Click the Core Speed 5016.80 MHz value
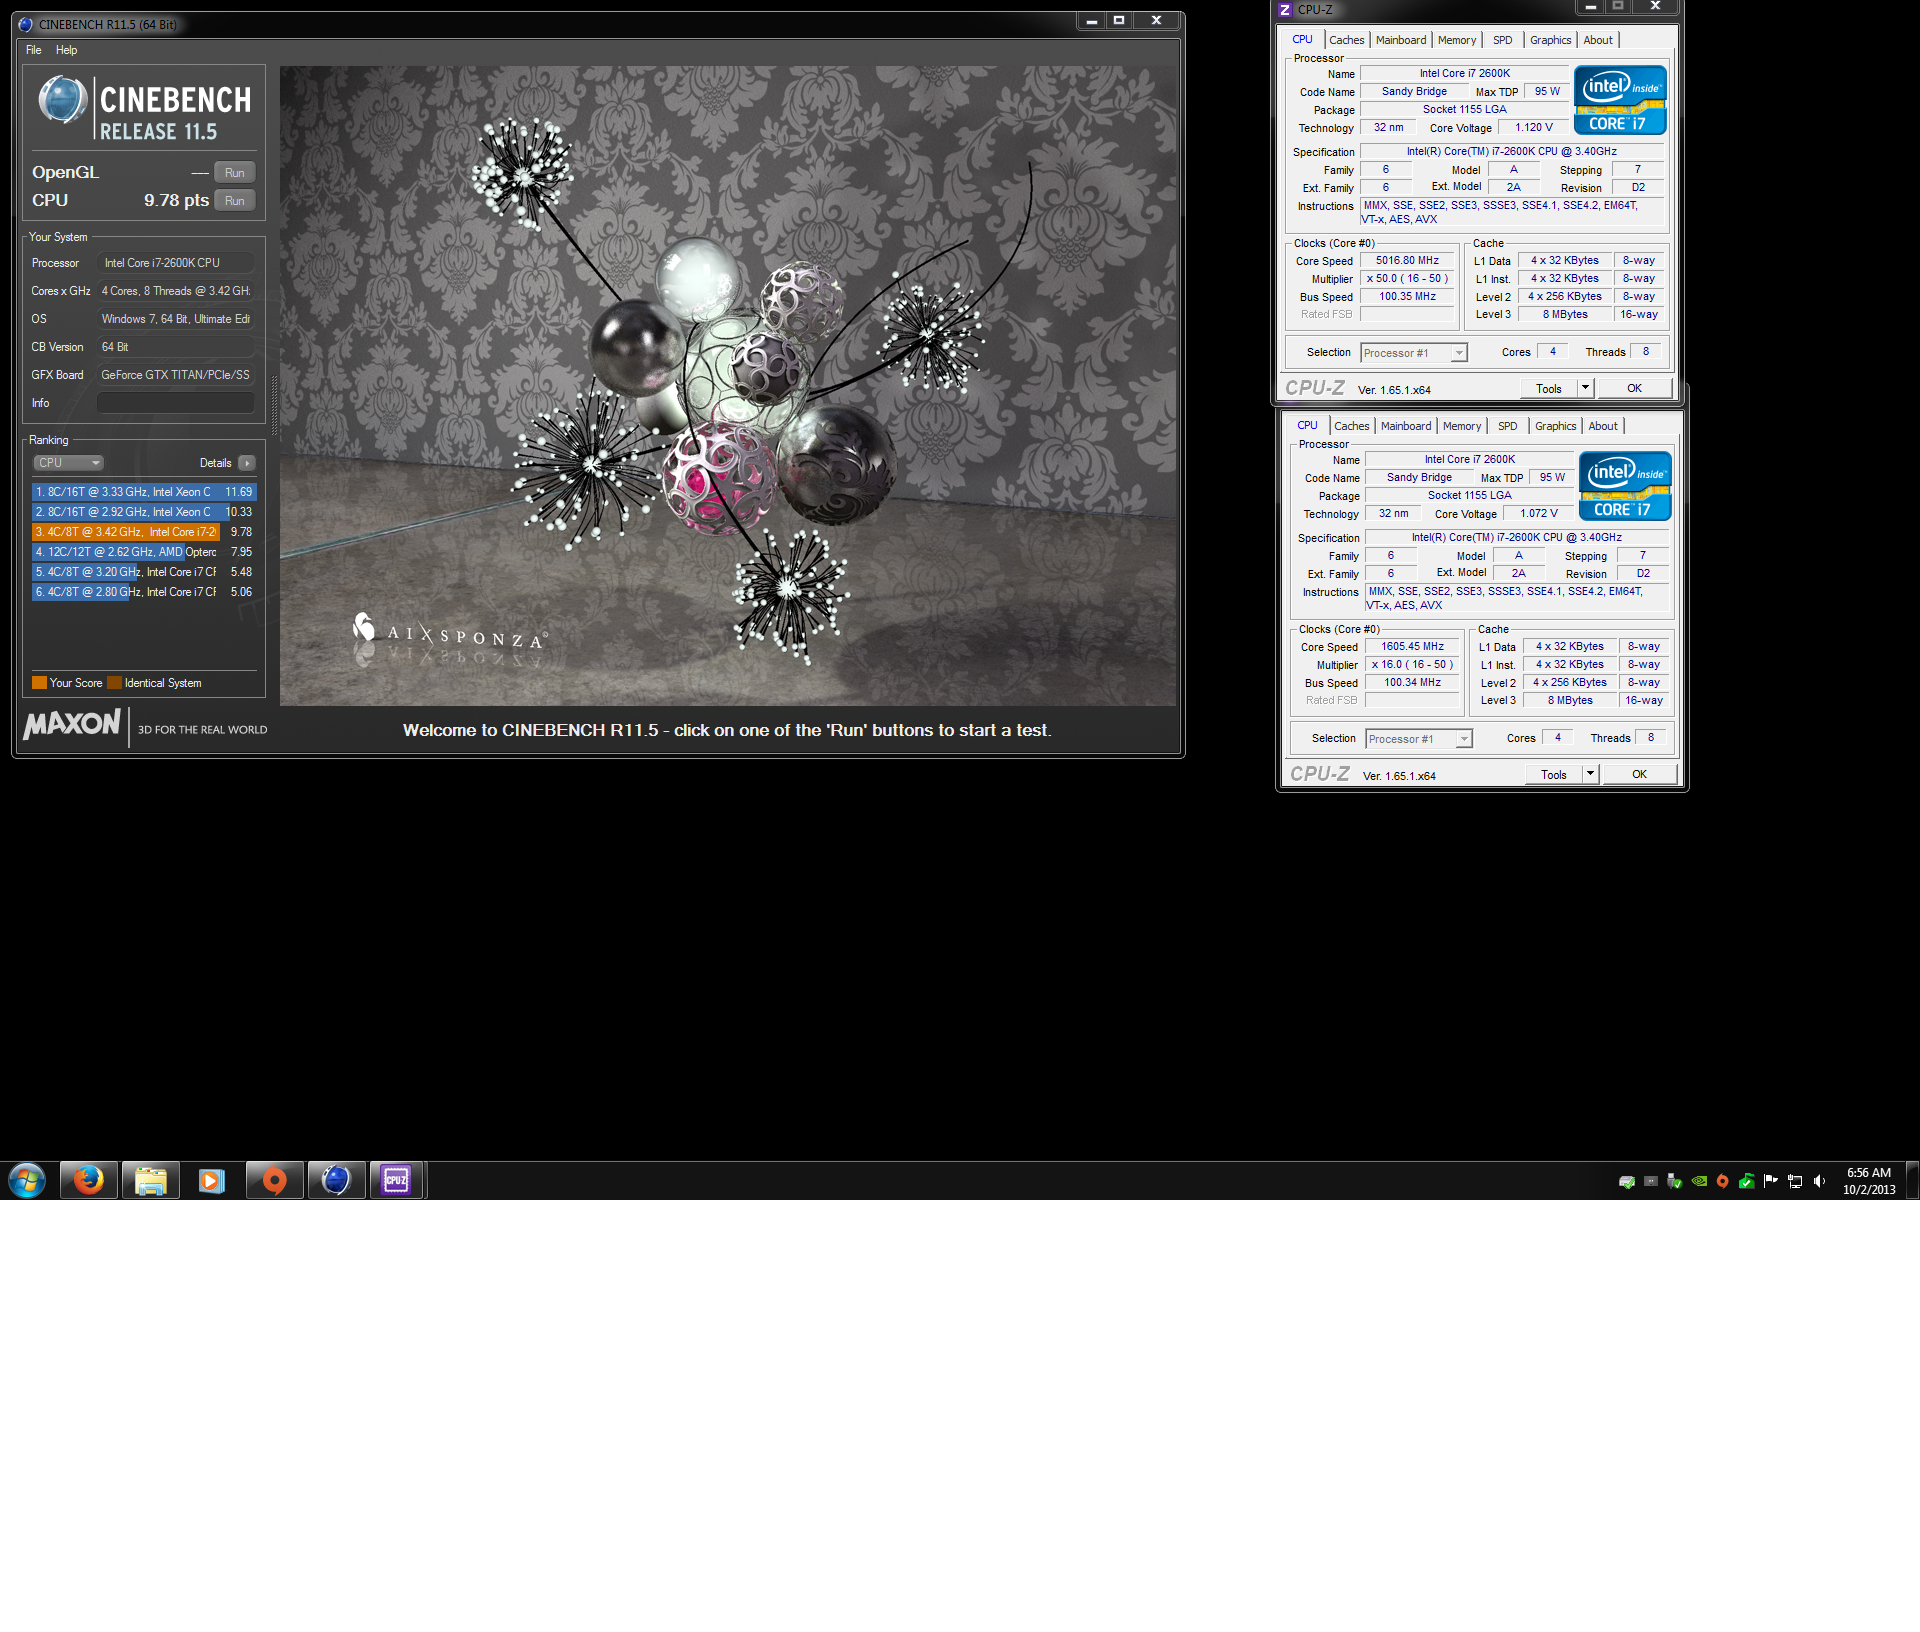1920x1632 pixels. pos(1407,261)
